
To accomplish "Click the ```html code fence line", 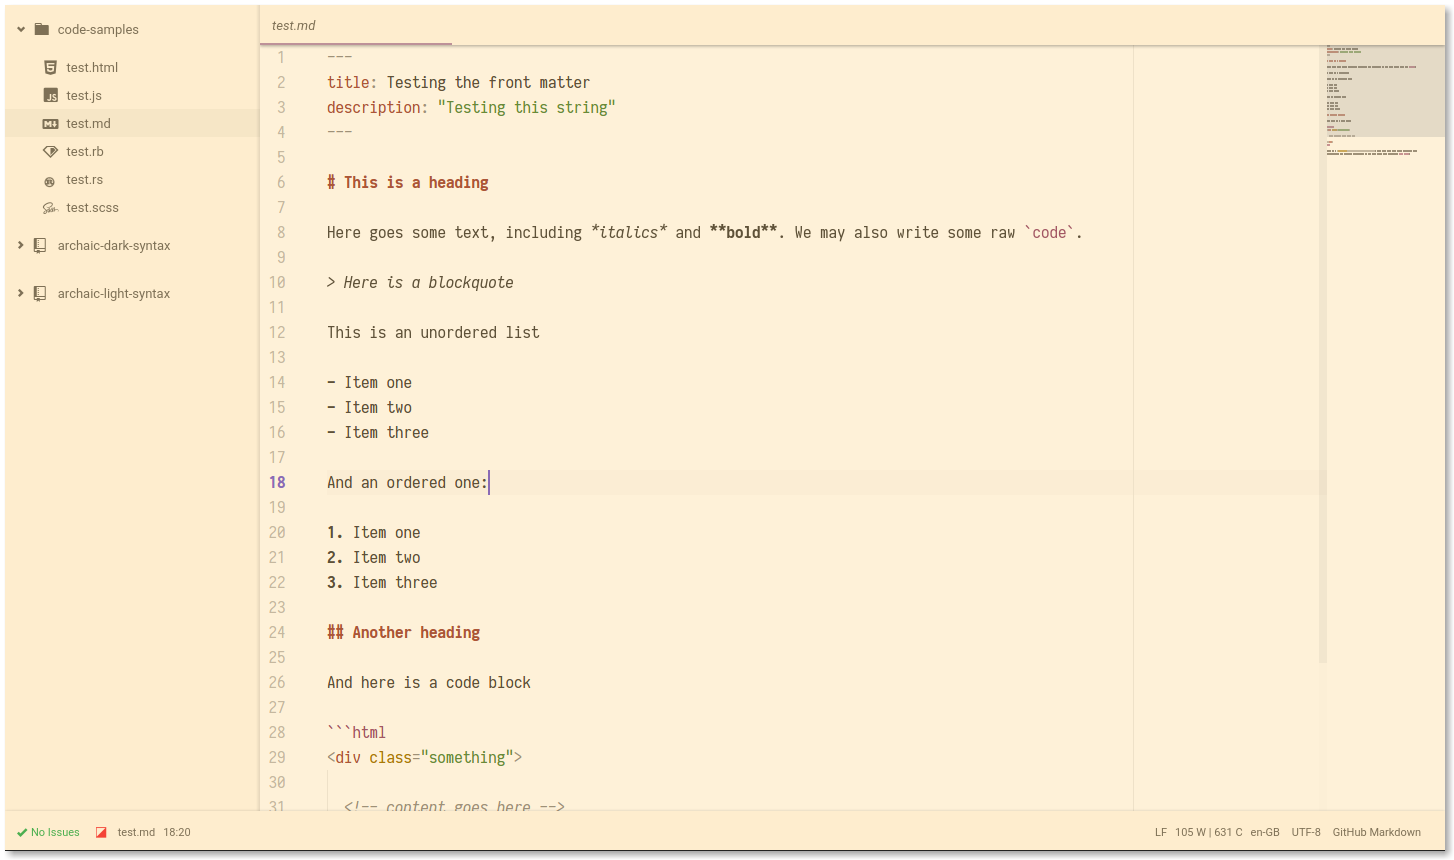I will coord(357,732).
